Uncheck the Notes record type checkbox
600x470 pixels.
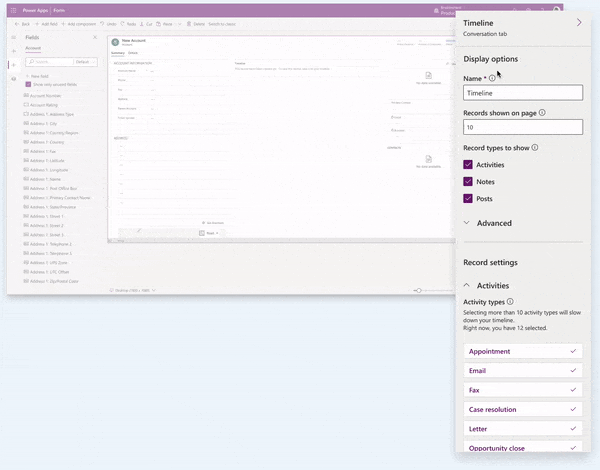tap(470, 182)
